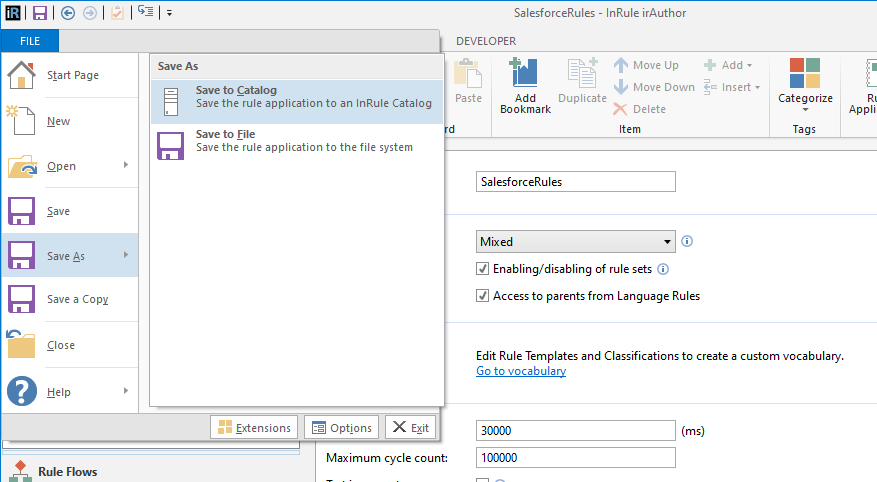Choose Save in the file menu
This screenshot has height=482, width=877.
[x=70, y=211]
